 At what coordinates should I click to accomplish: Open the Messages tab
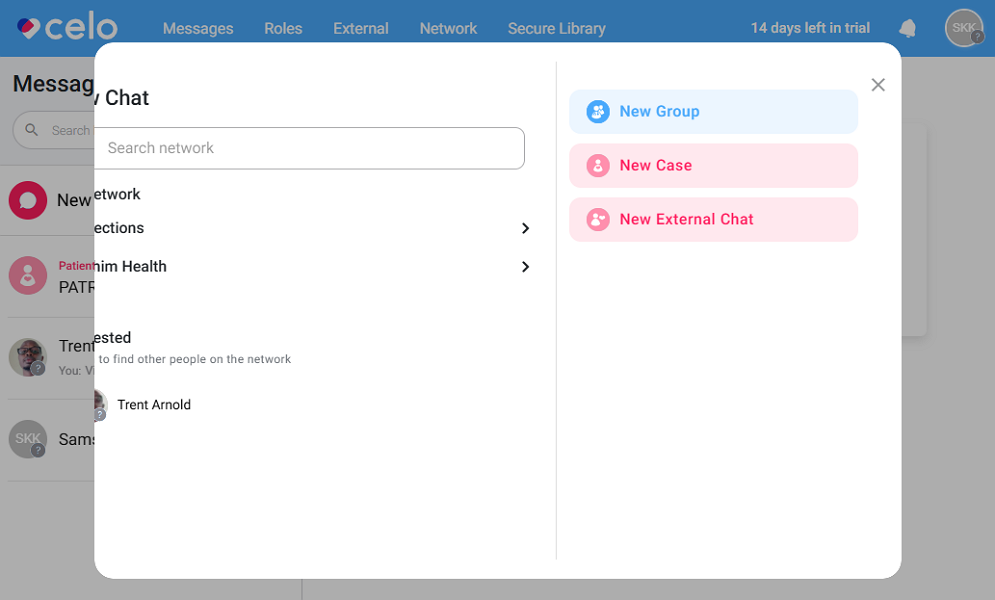198,28
